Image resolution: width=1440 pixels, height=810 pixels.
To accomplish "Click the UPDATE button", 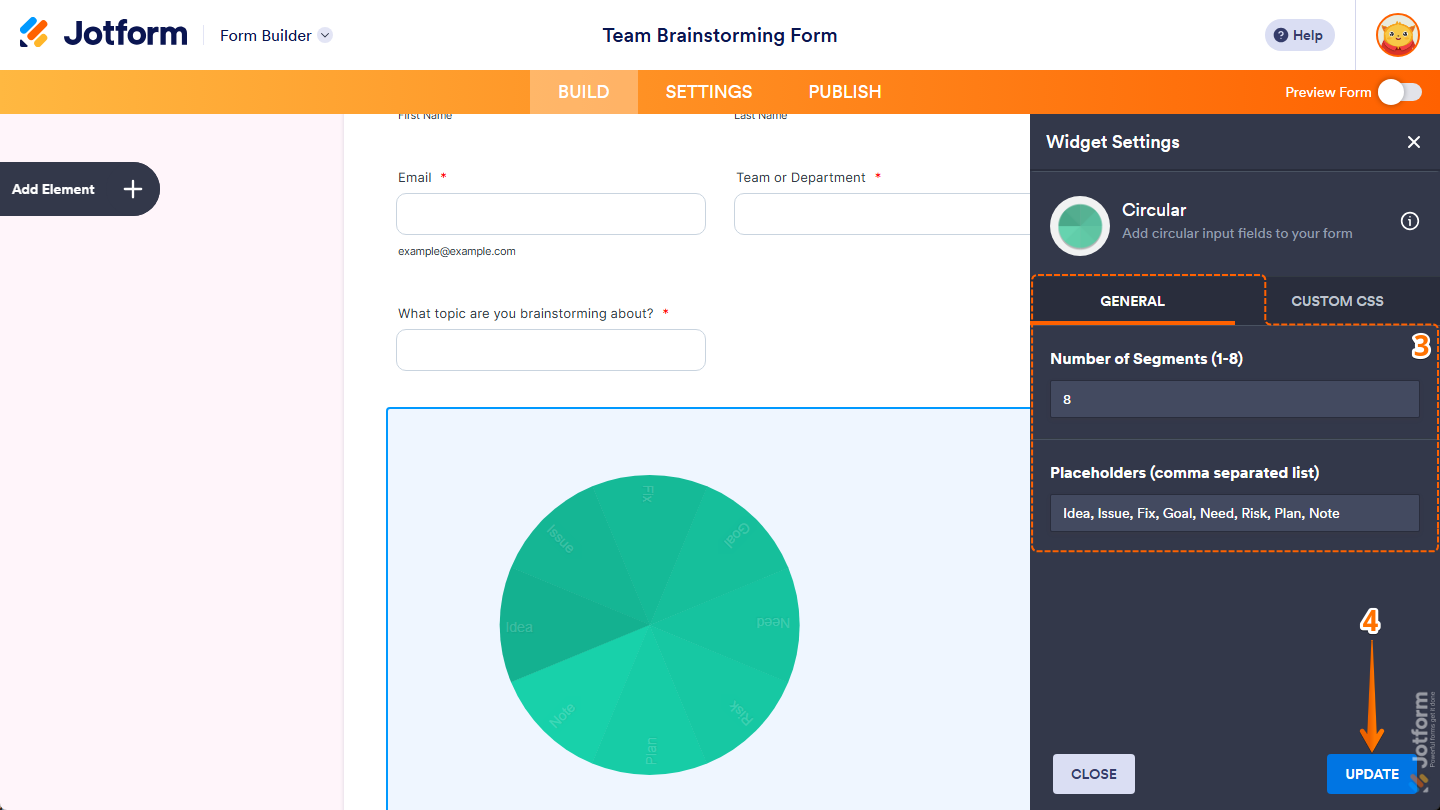I will [x=1371, y=773].
